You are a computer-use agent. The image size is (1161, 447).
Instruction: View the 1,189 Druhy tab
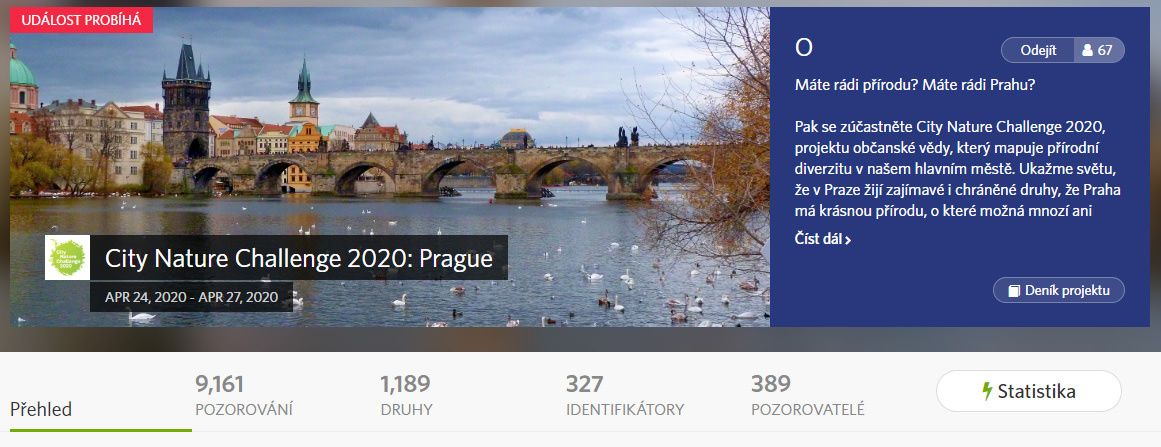406,396
